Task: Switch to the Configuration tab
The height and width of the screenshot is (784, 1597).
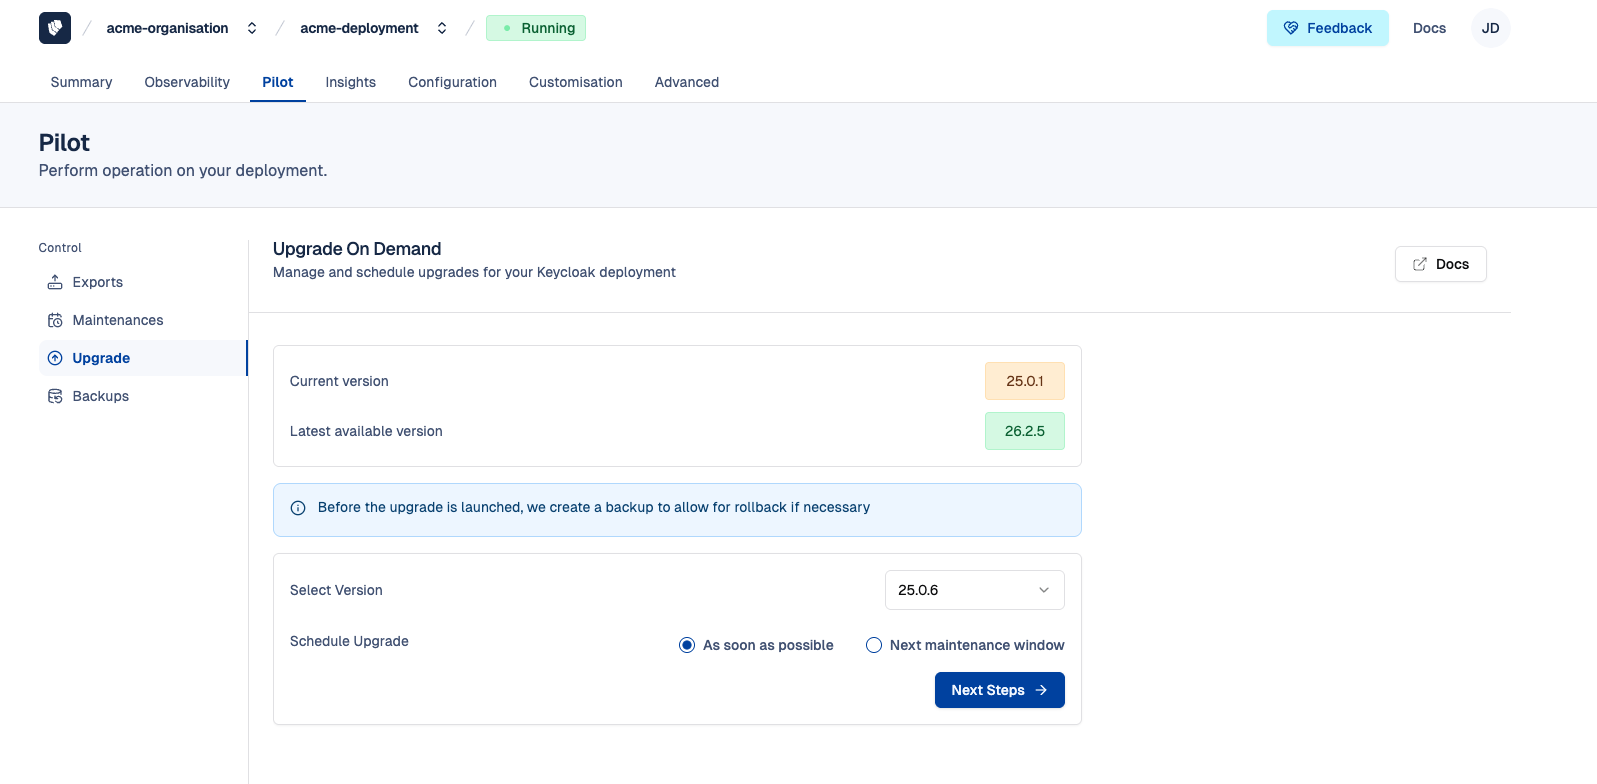Action: (x=452, y=82)
